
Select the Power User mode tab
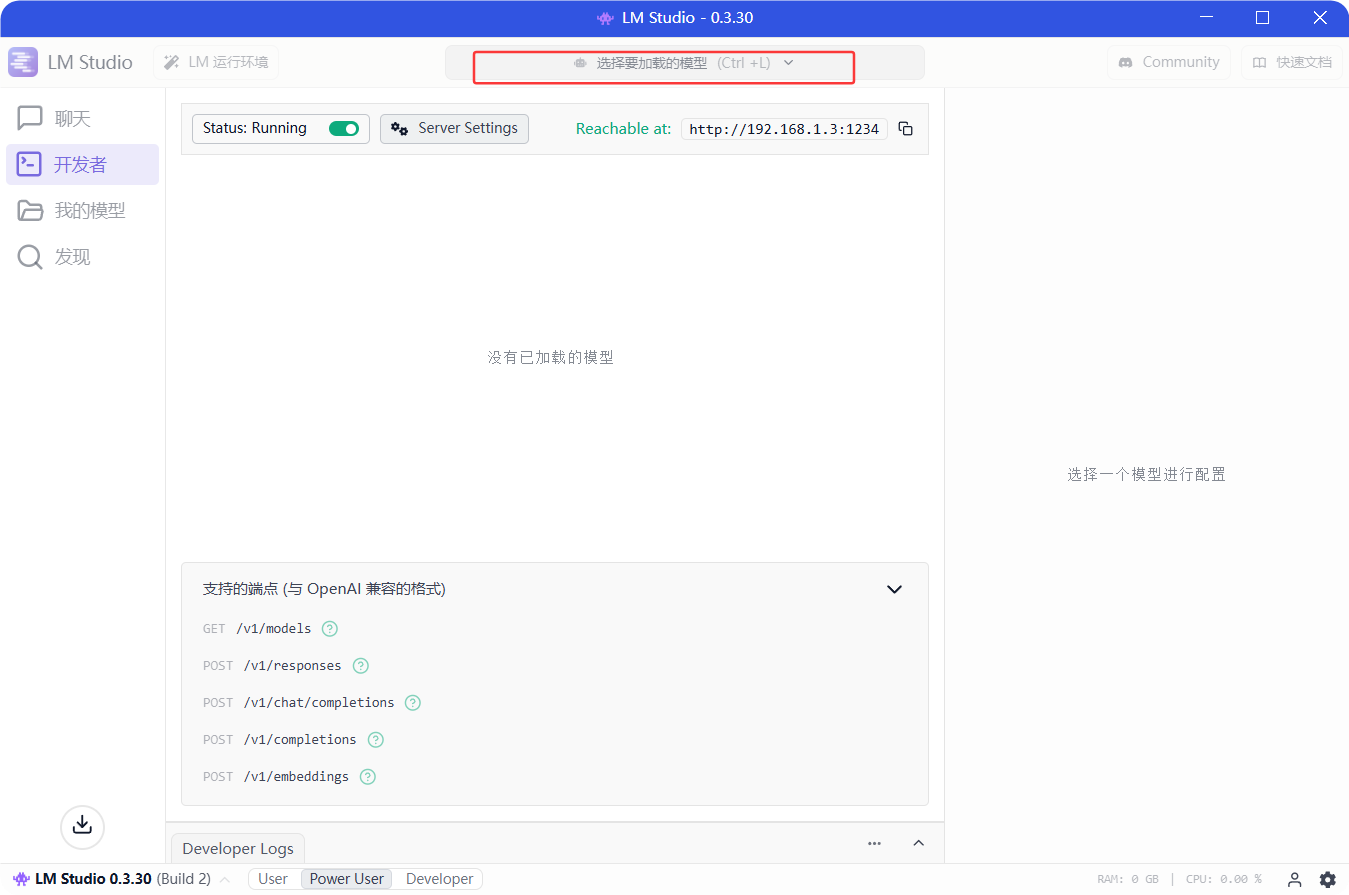tap(346, 878)
